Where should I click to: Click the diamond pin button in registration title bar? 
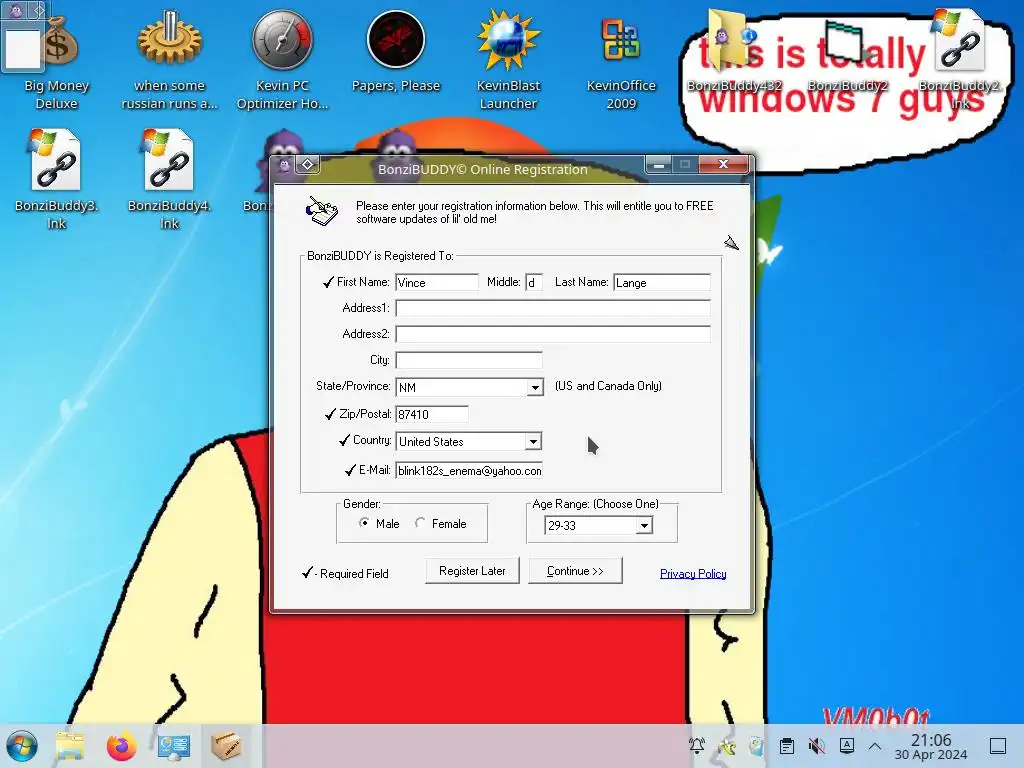pos(308,165)
